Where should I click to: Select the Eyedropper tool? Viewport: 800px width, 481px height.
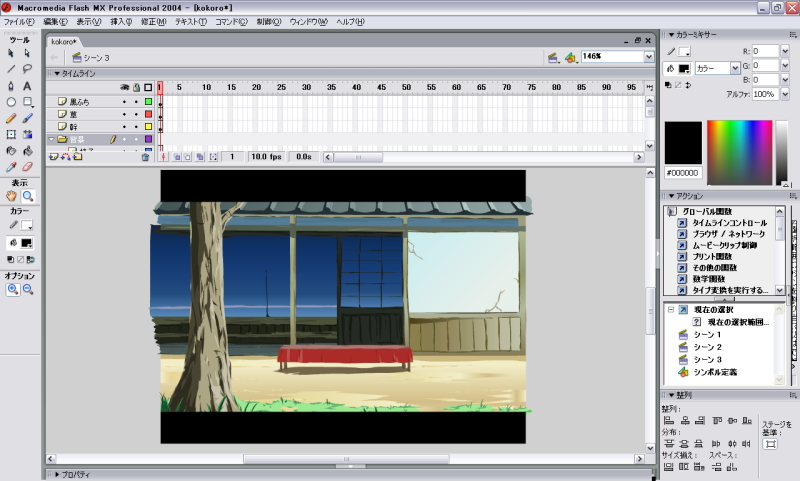tap(11, 167)
